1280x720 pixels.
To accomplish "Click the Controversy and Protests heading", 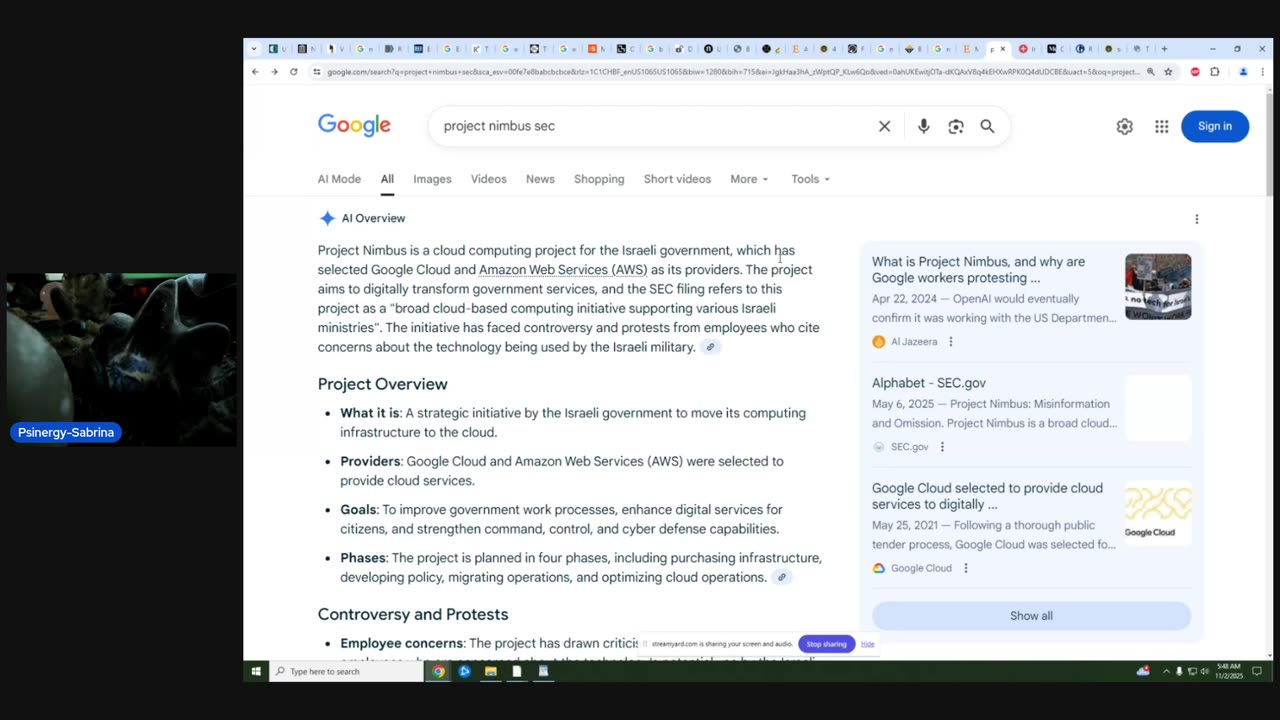I will click(413, 614).
